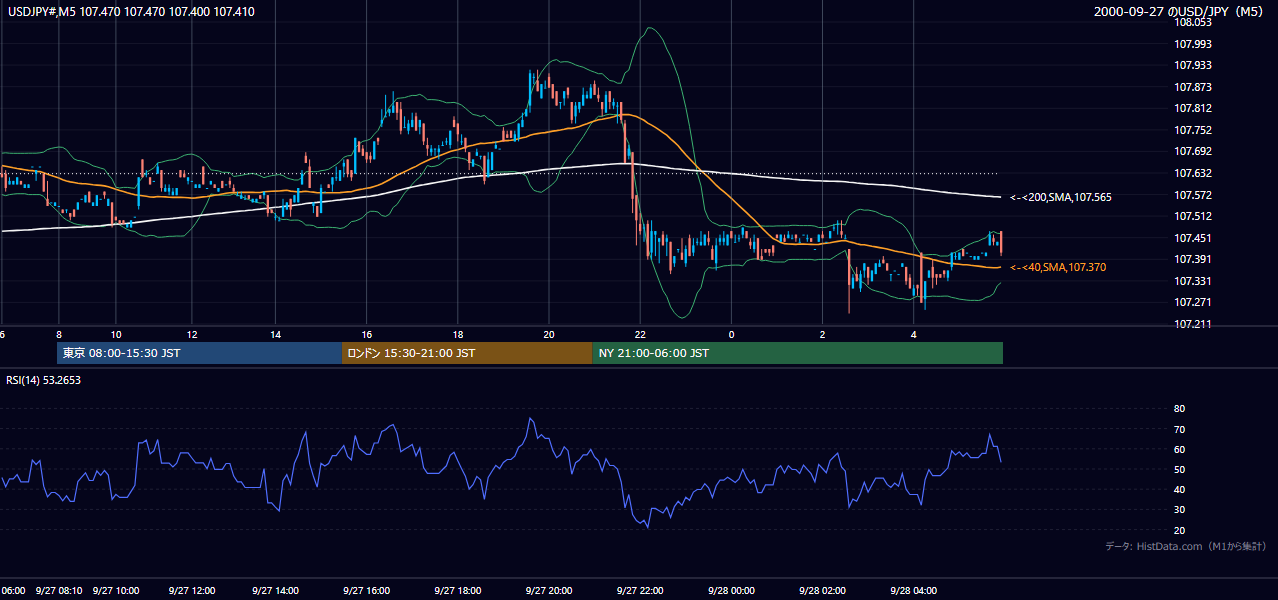Click the bottom time label 9/27 16:00
This screenshot has width=1278, height=600.
pos(366,591)
